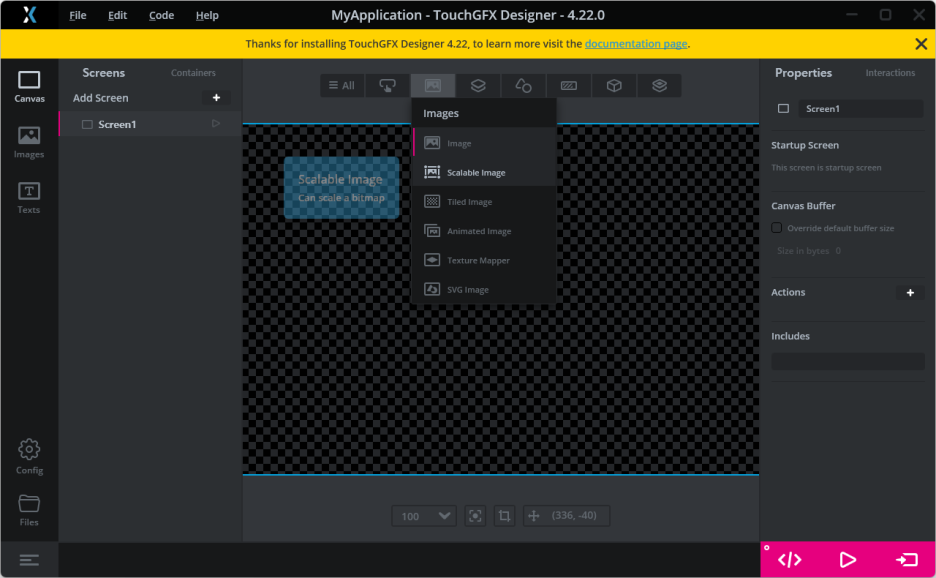Add an Animated Image widget
The width and height of the screenshot is (936, 578).
(484, 230)
